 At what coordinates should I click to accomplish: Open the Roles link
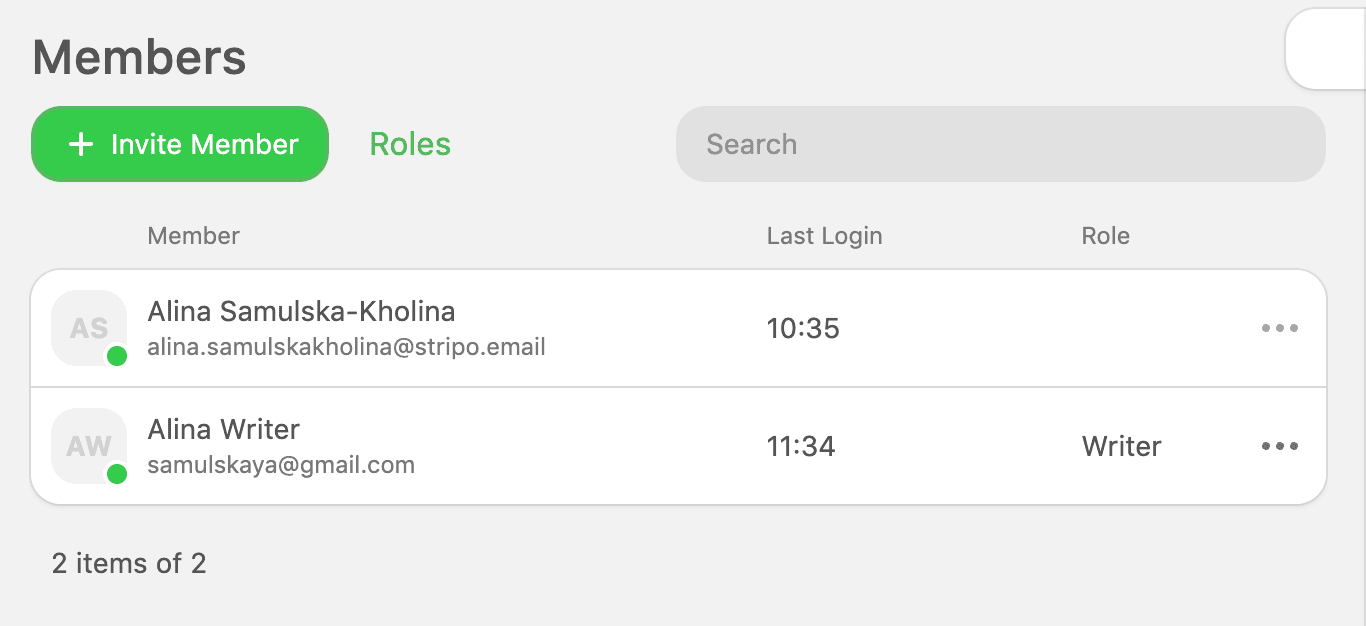click(x=410, y=144)
